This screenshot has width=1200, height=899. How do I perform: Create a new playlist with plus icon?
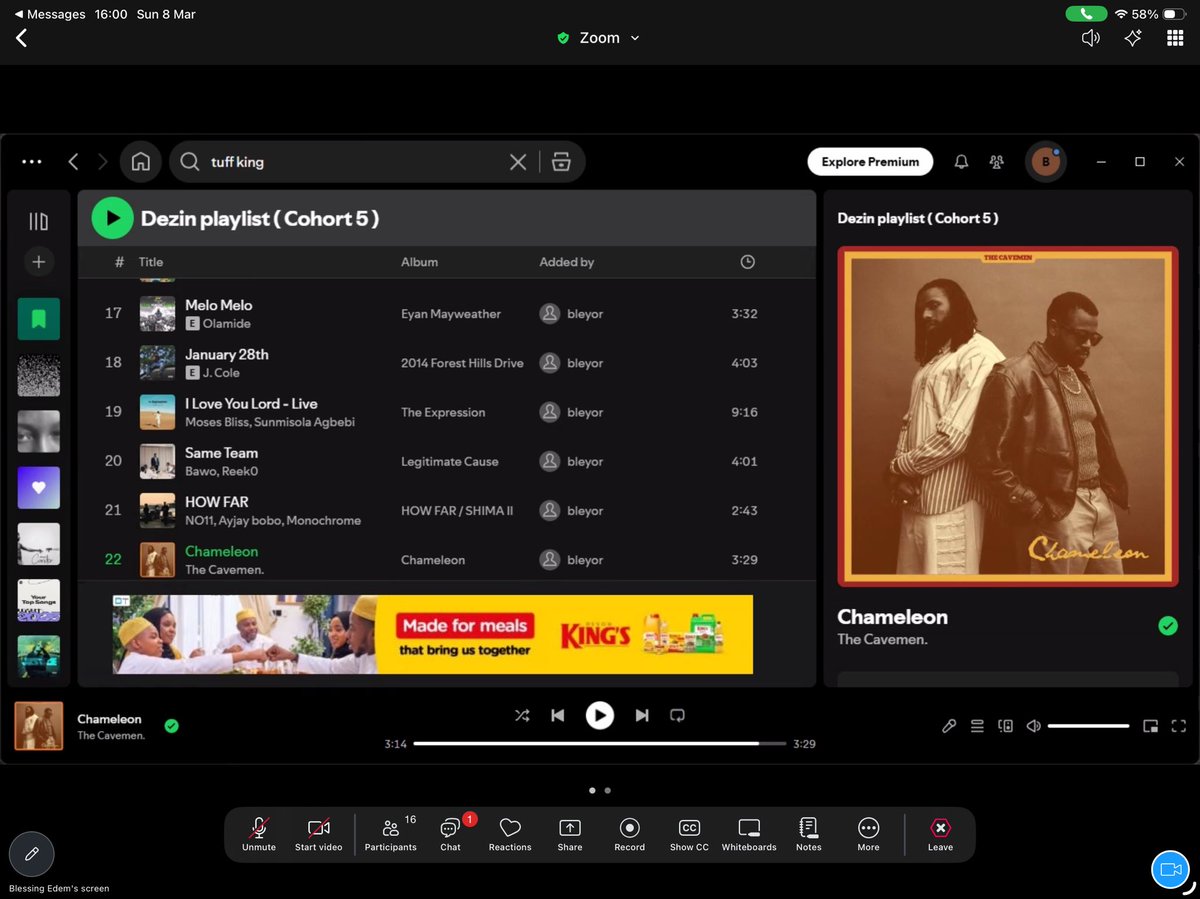(x=38, y=262)
